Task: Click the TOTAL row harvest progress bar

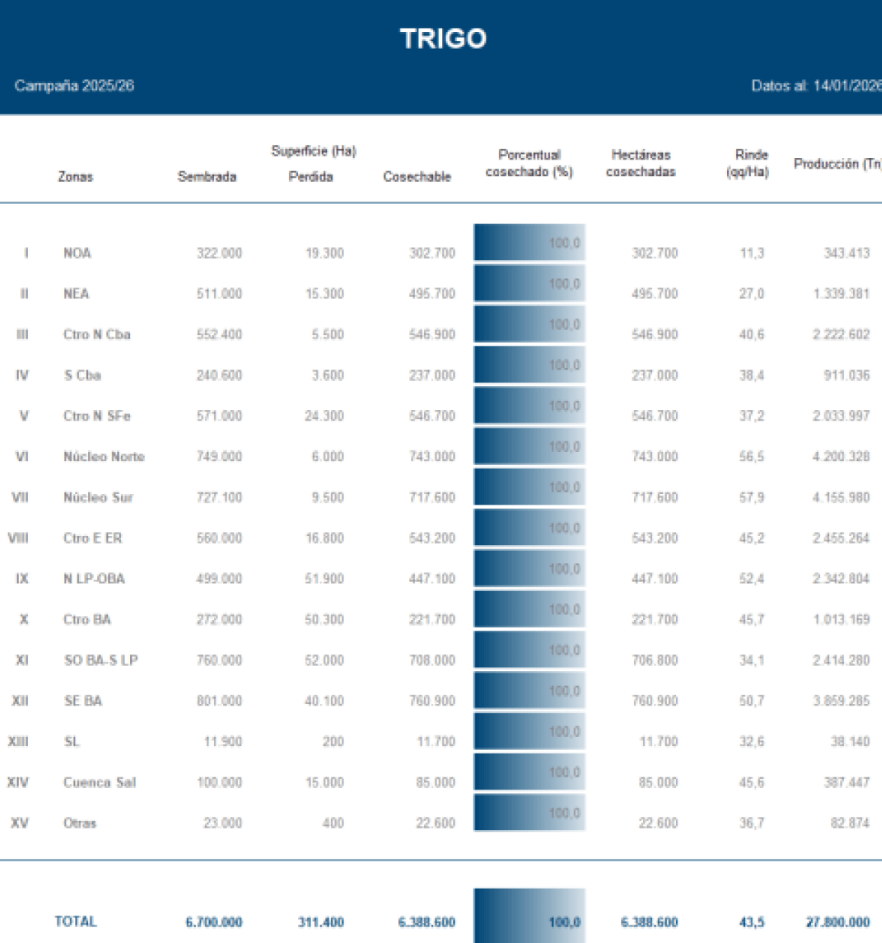Action: tap(529, 916)
